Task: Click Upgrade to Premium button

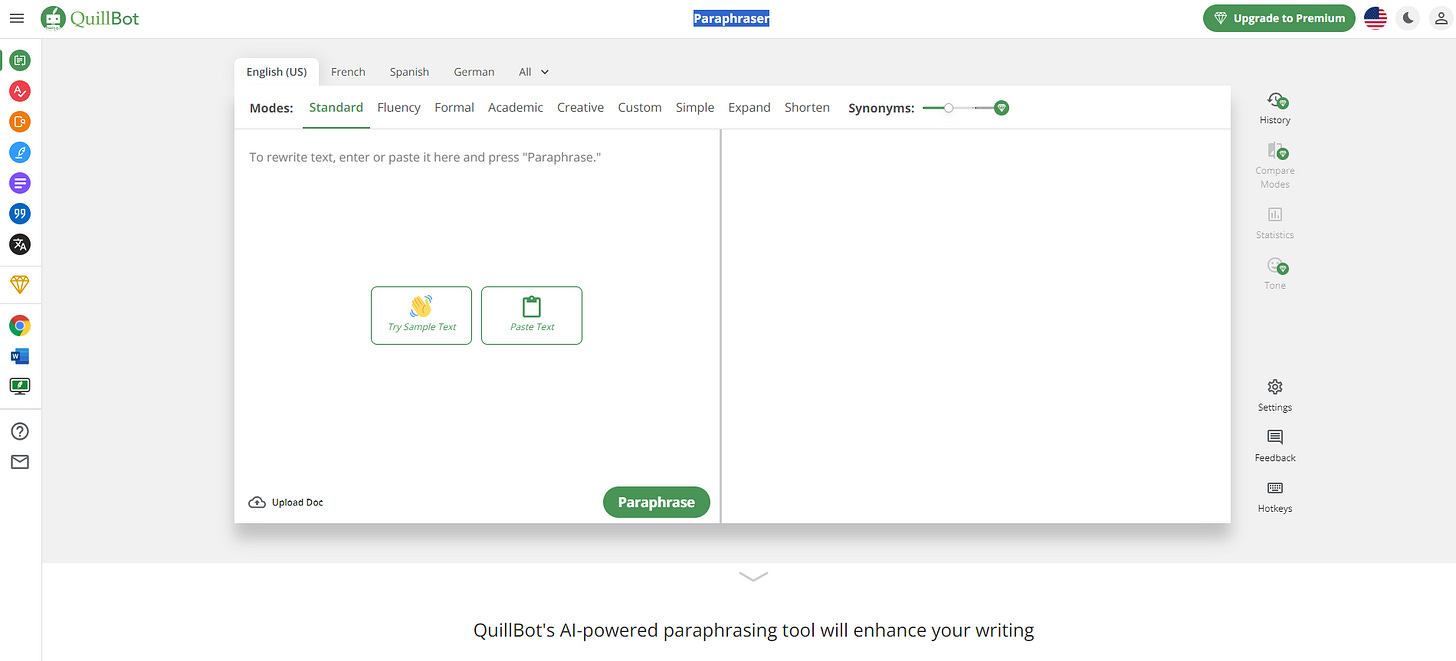Action: coord(1279,18)
